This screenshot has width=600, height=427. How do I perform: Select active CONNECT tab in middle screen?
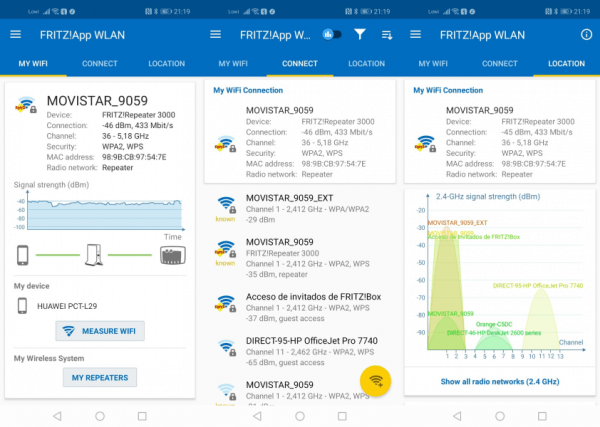tap(300, 64)
